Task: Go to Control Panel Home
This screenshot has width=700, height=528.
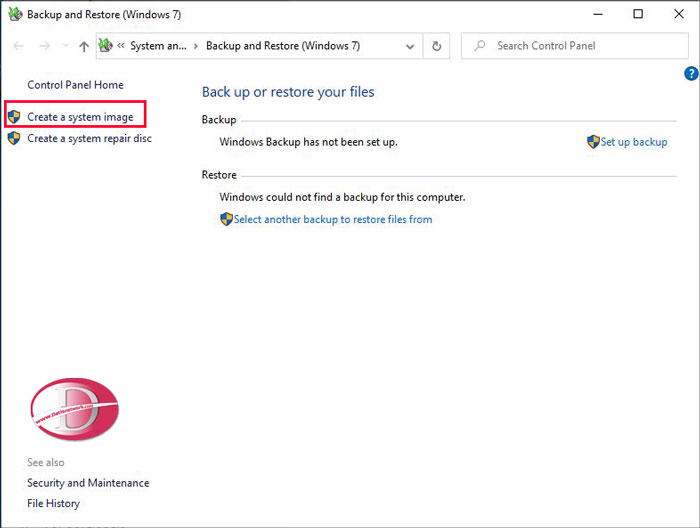Action: pos(75,85)
